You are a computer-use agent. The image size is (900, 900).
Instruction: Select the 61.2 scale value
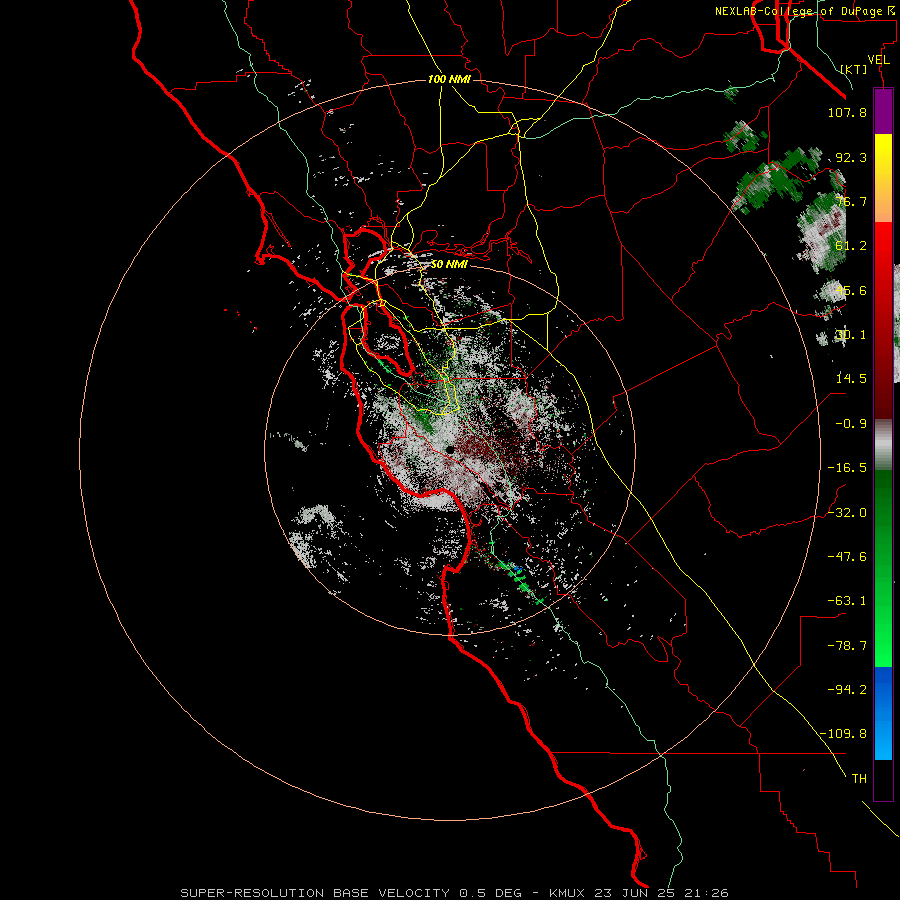(851, 246)
